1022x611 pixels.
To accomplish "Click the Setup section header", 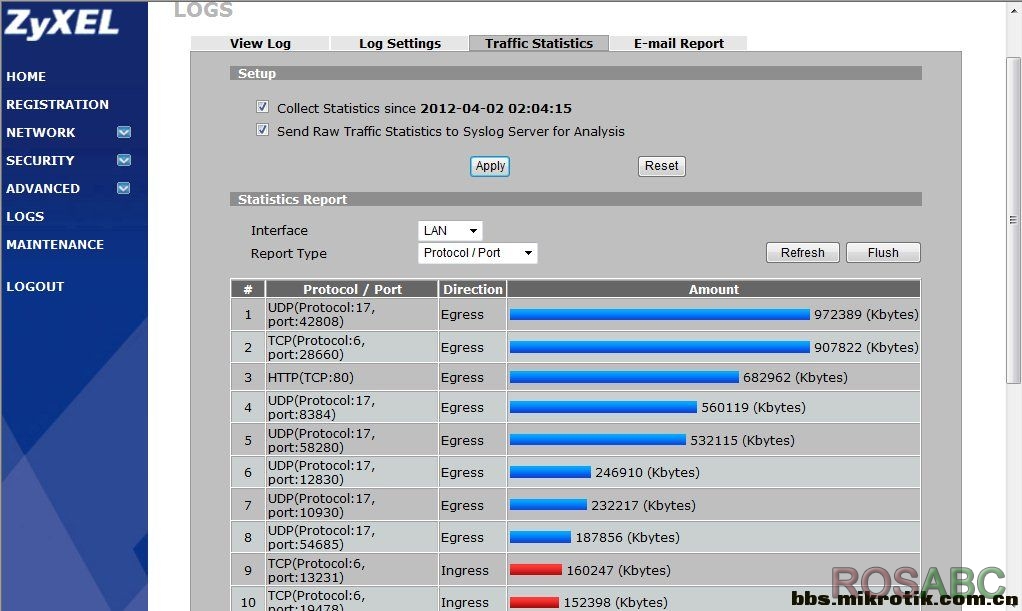I will (576, 73).
